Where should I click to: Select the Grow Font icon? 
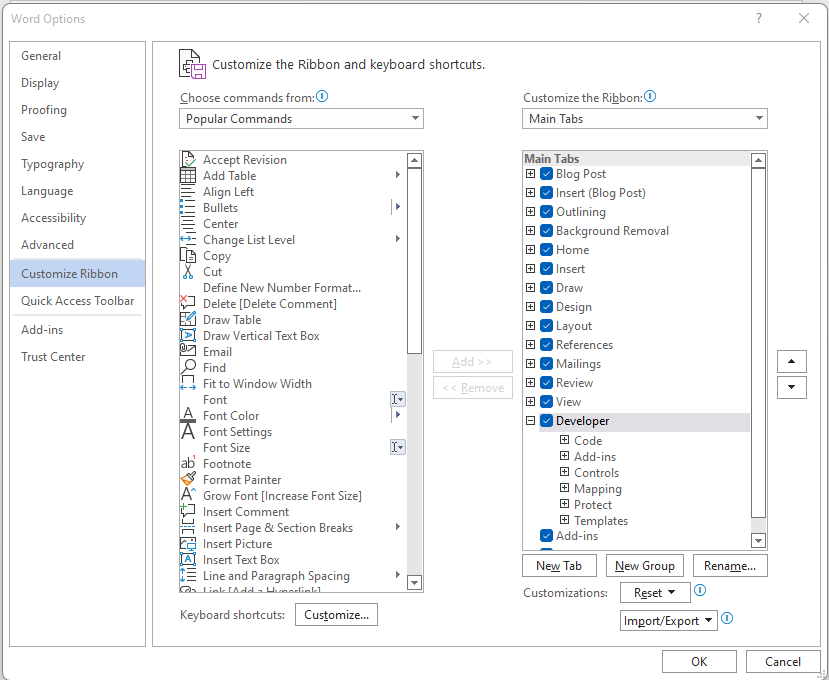pos(188,495)
